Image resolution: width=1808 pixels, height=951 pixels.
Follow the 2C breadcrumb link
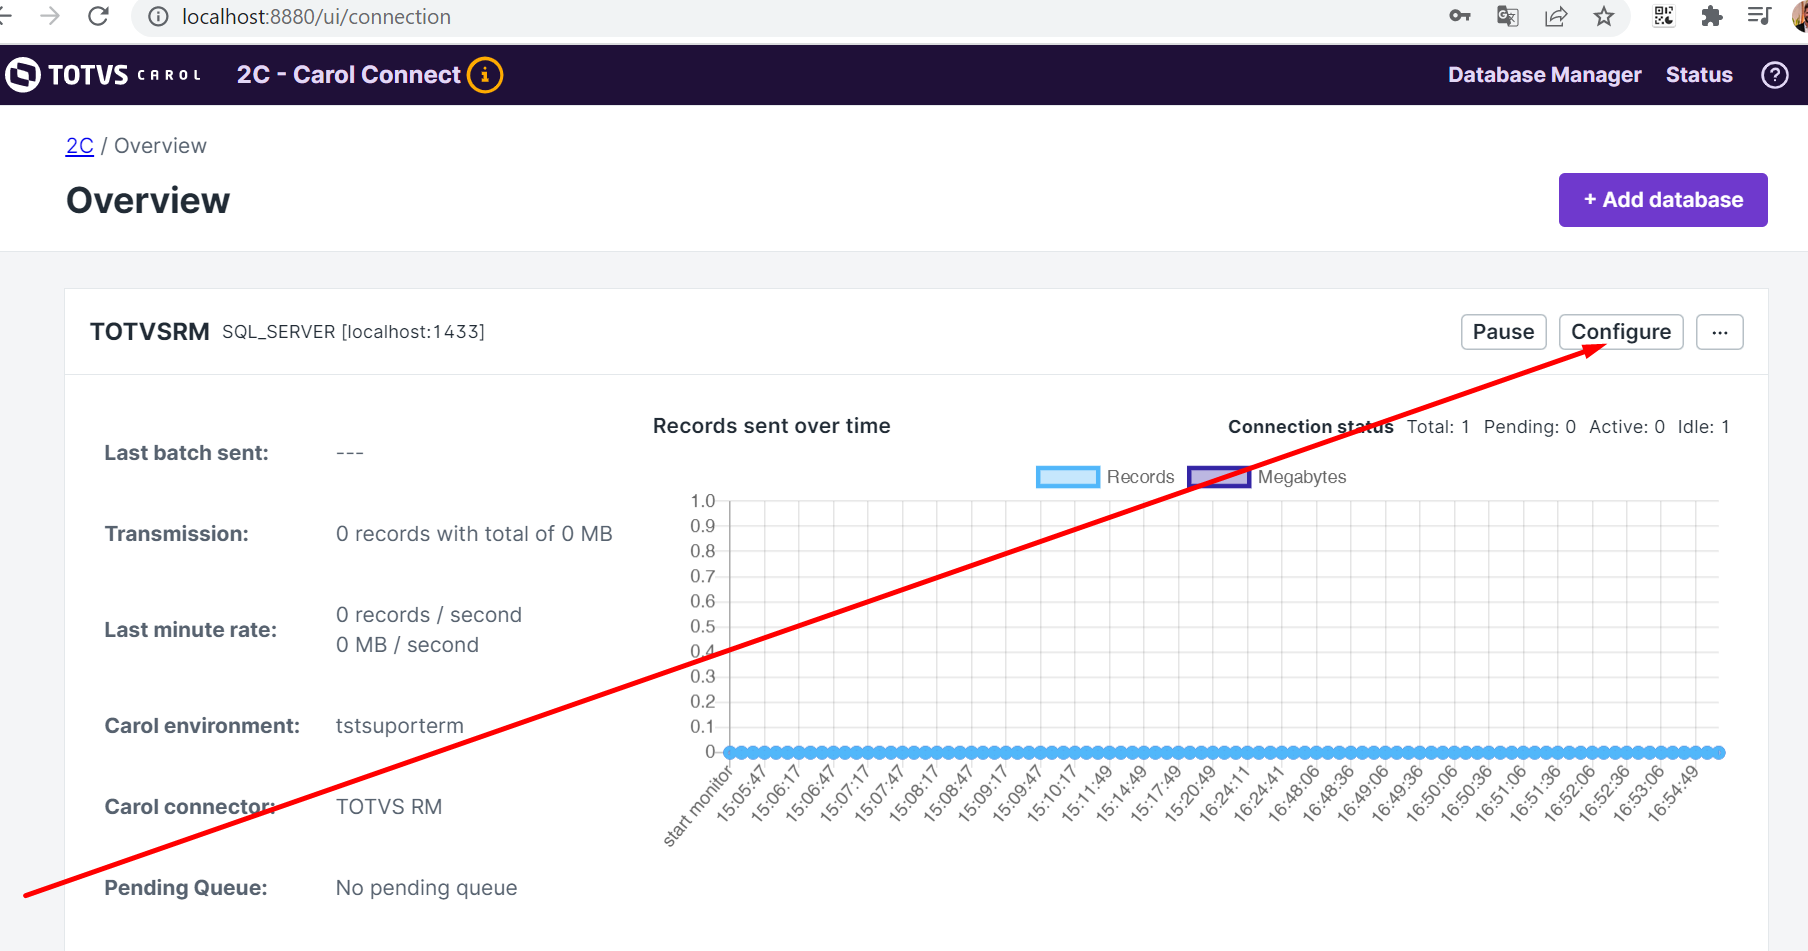[80, 146]
